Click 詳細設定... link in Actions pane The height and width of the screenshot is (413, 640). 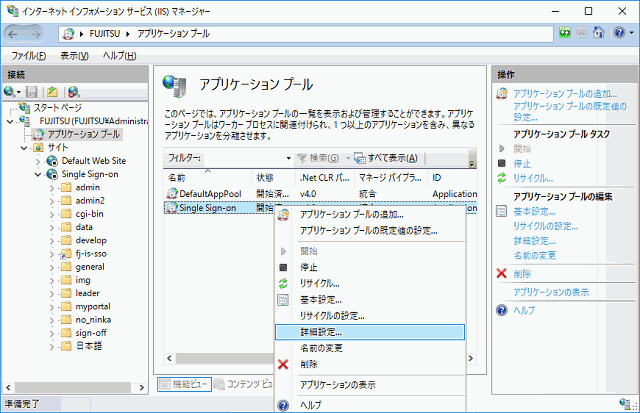[x=534, y=241]
